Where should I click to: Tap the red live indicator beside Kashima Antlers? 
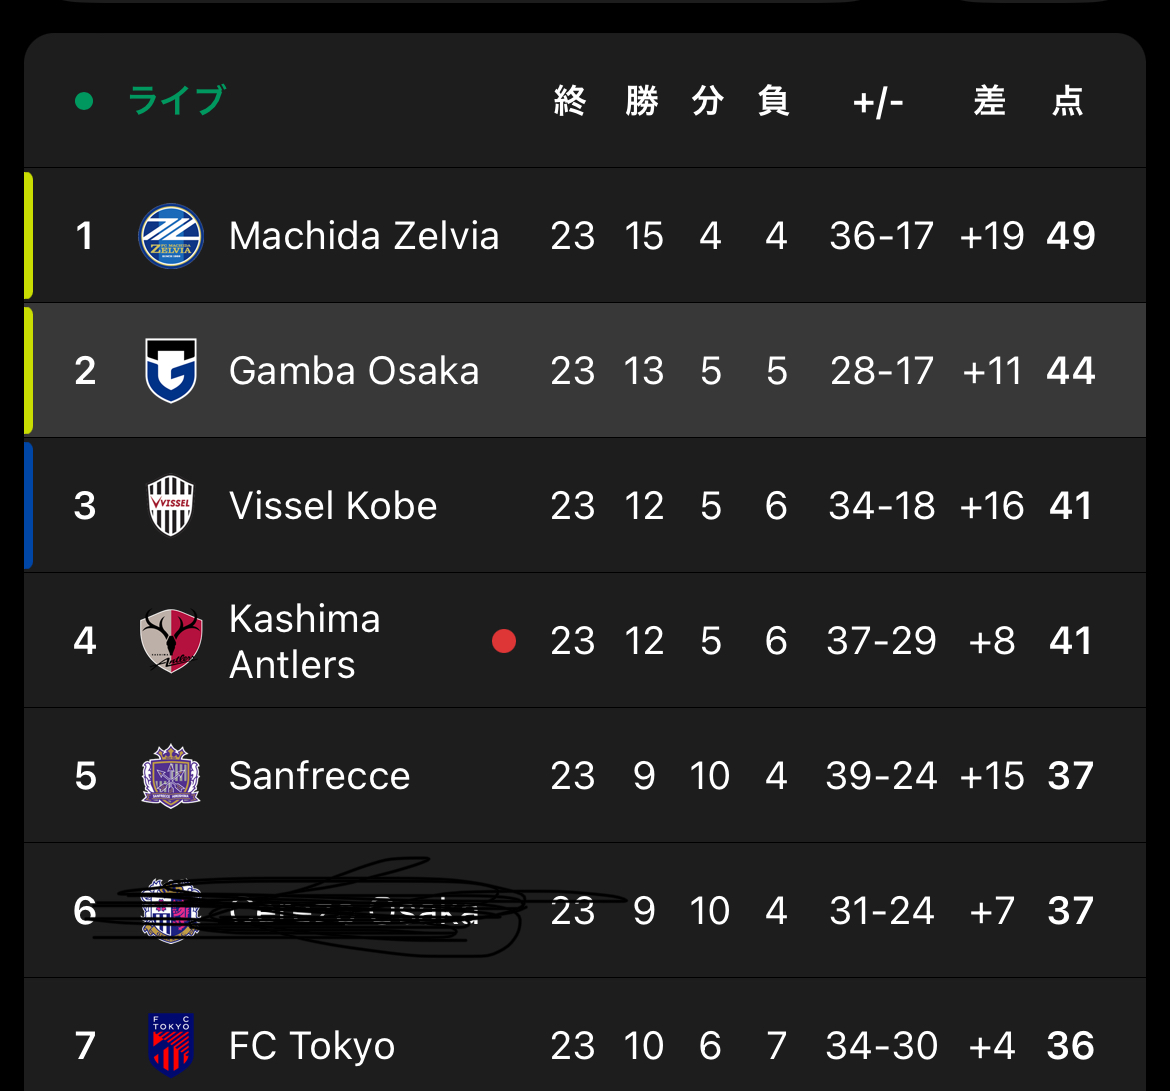(x=504, y=641)
